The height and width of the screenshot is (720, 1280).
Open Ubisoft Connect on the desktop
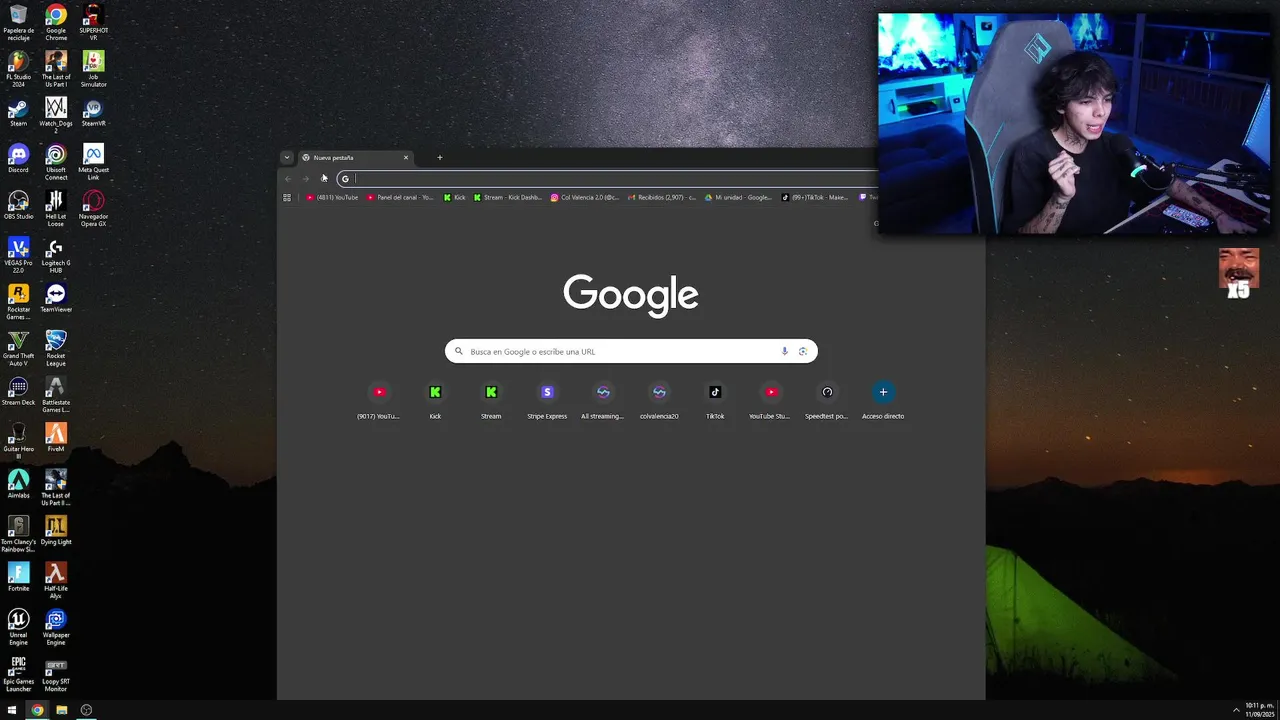pyautogui.click(x=56, y=162)
